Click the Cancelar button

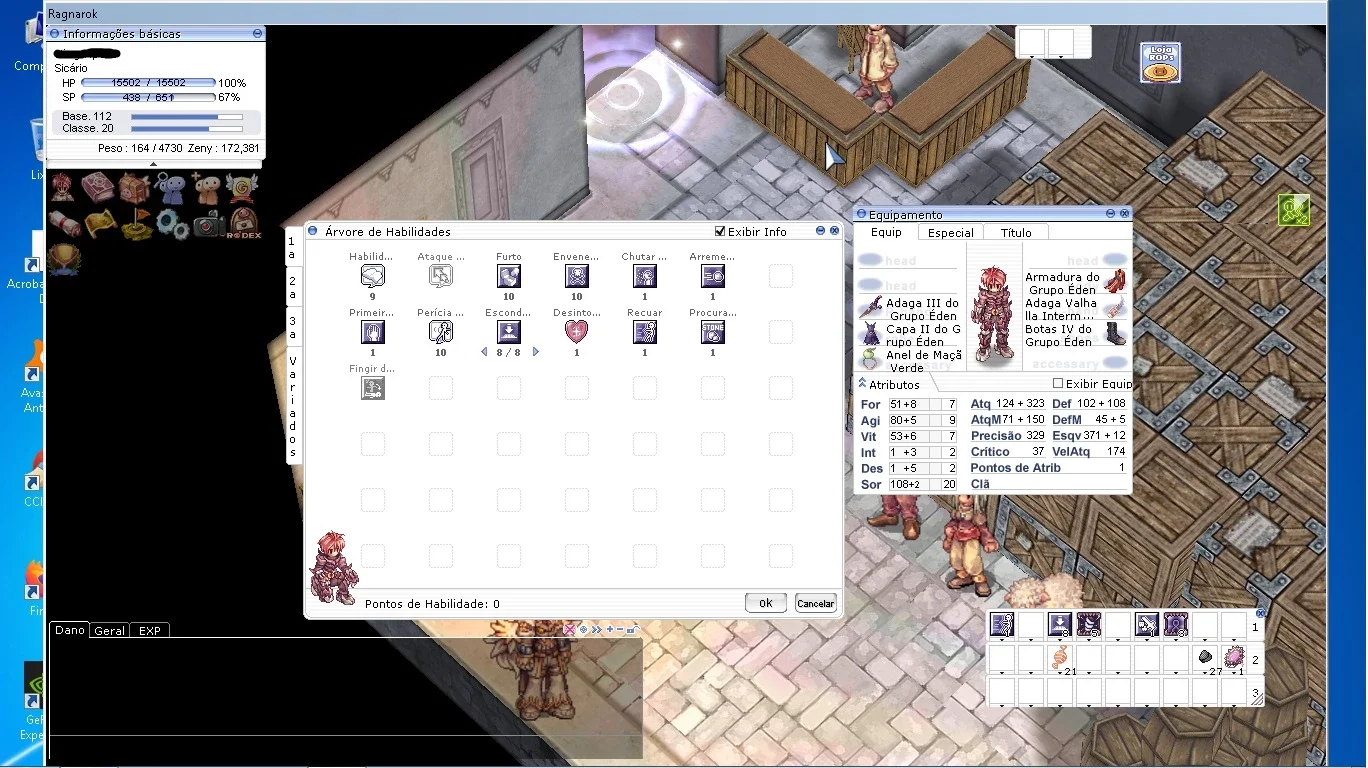(815, 603)
